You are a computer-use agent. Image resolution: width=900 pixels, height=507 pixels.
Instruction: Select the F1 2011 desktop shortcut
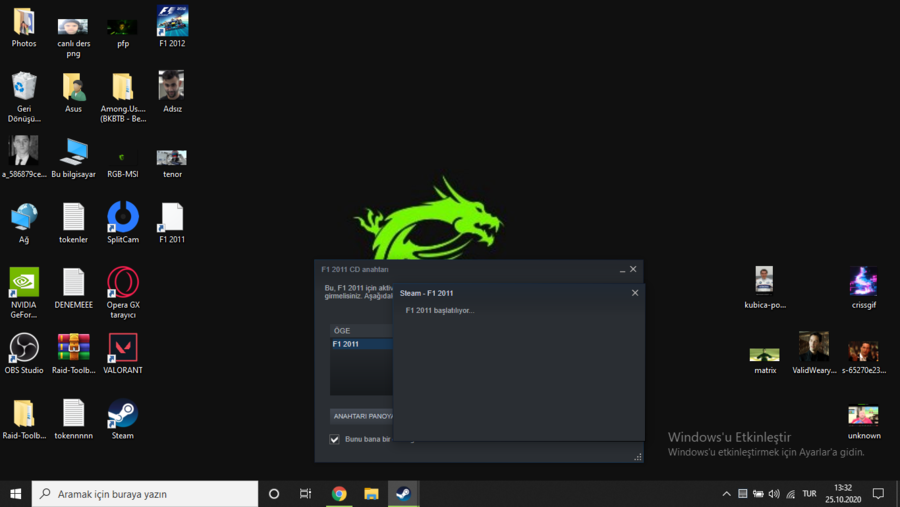172,223
